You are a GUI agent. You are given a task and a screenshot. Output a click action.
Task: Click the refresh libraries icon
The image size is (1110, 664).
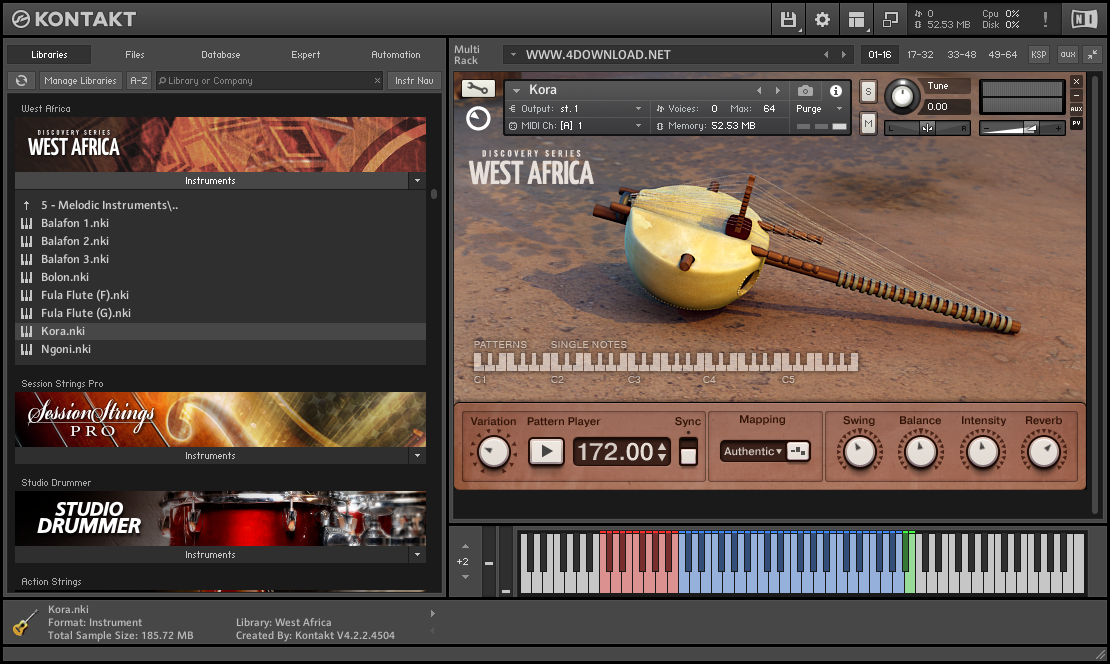(22, 81)
